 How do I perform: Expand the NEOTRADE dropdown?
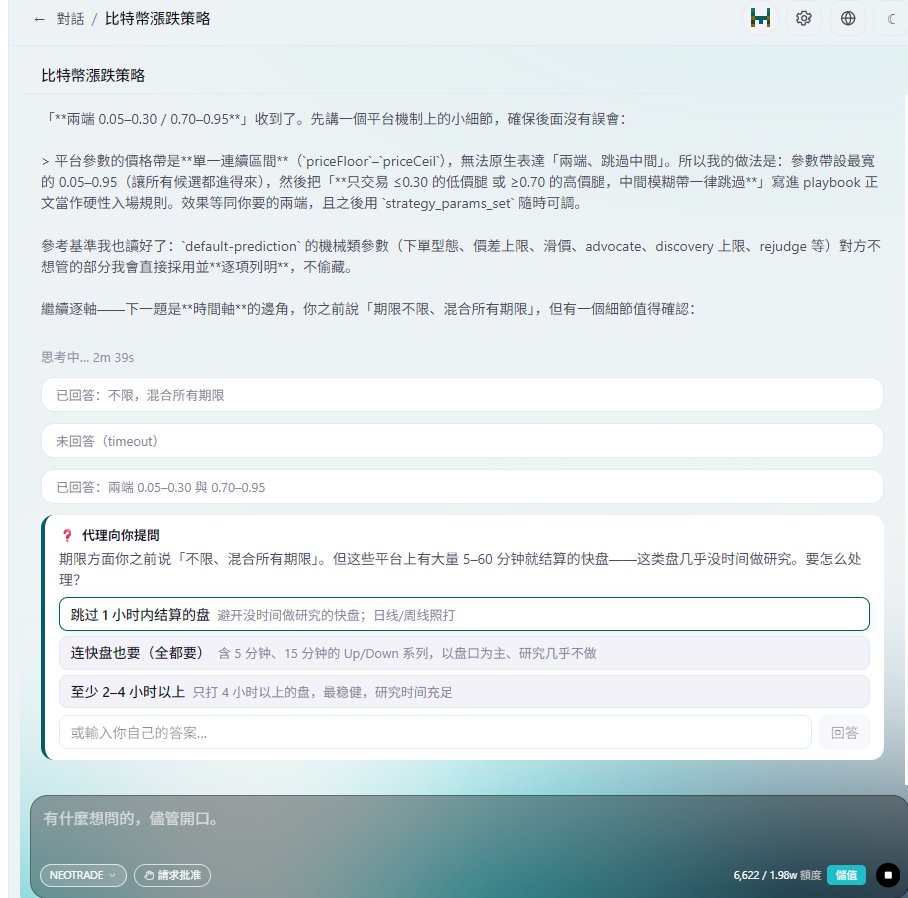coord(83,875)
